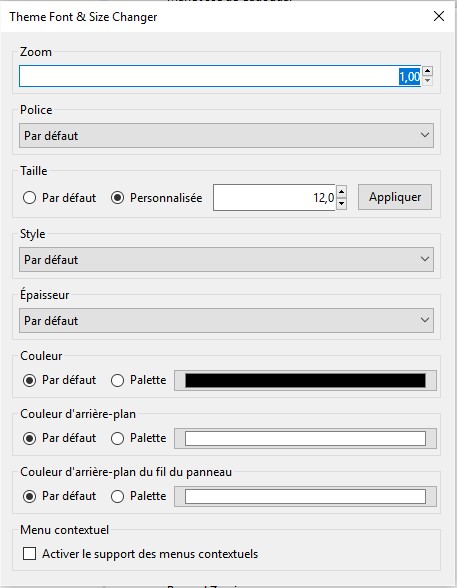Viewport: 457px width, 588px height.
Task: Open the Police font dropdown
Action: (x=226, y=135)
